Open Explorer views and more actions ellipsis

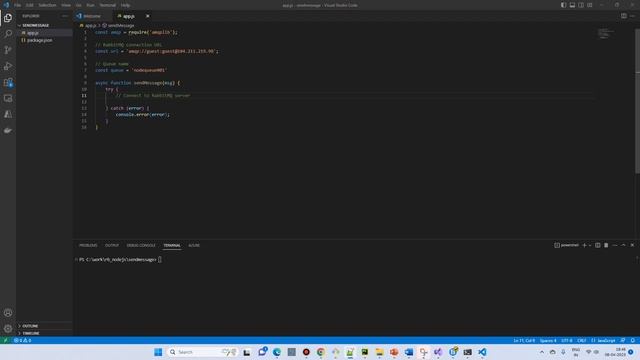point(65,16)
